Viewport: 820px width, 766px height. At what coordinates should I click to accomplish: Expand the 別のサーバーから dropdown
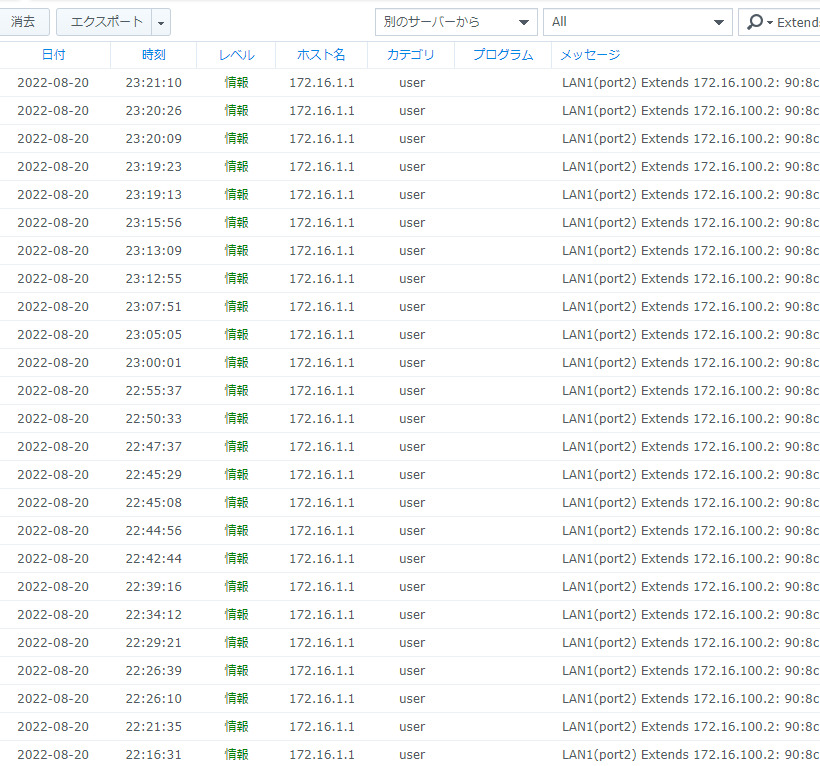click(455, 22)
